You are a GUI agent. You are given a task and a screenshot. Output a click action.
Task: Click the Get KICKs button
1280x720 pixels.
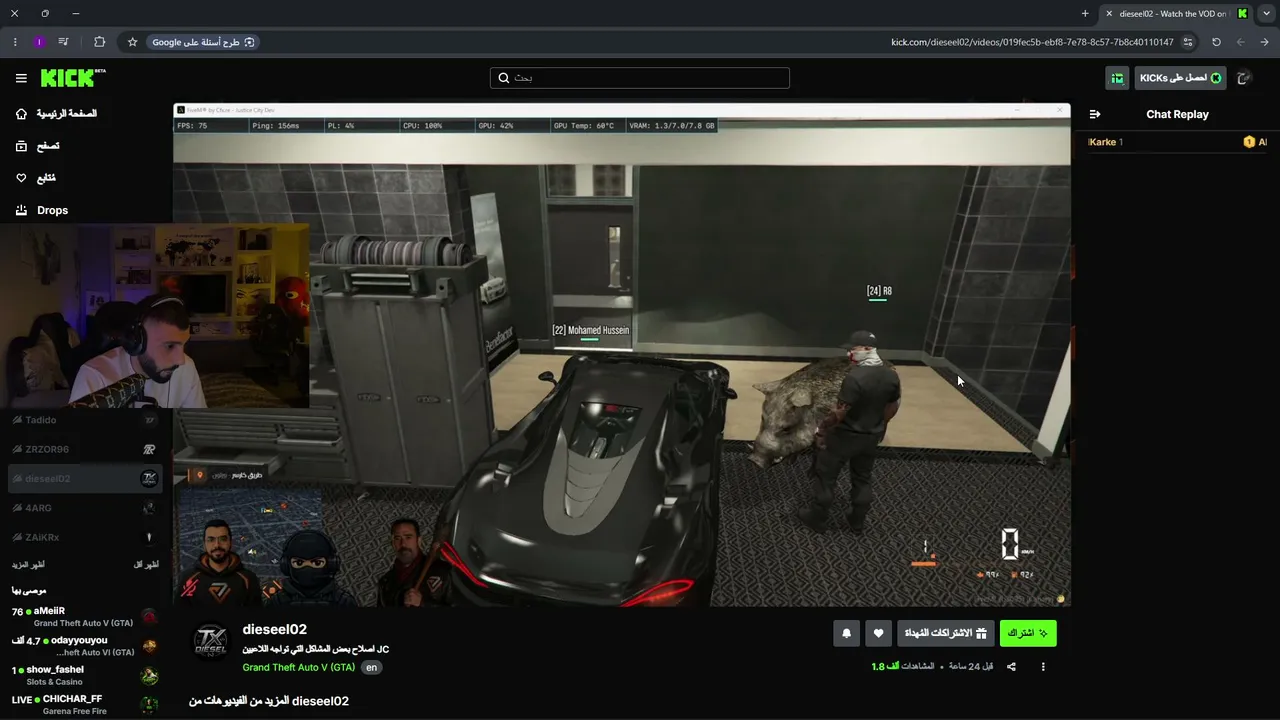(1180, 78)
